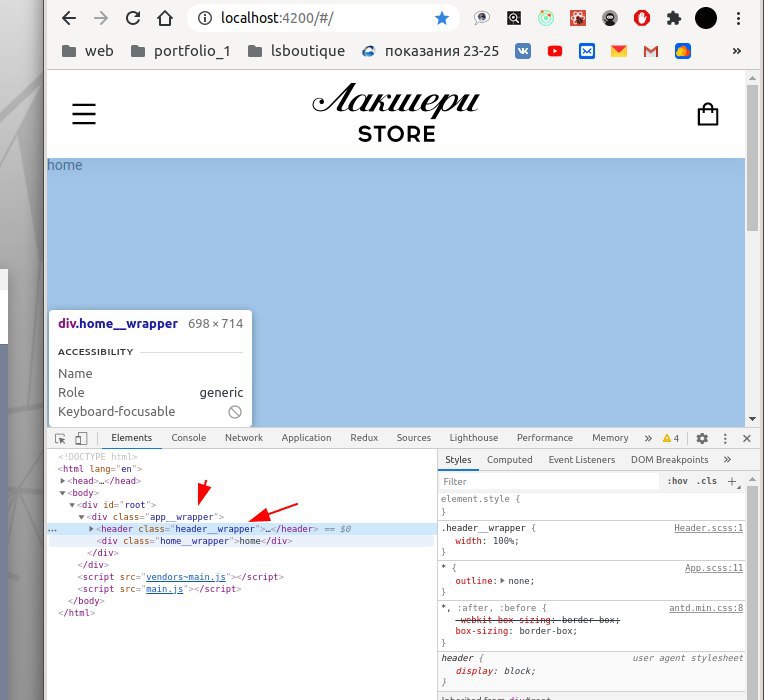The image size is (764, 700).
Task: Show more bookmarks with the double chevron
Action: coord(737,51)
